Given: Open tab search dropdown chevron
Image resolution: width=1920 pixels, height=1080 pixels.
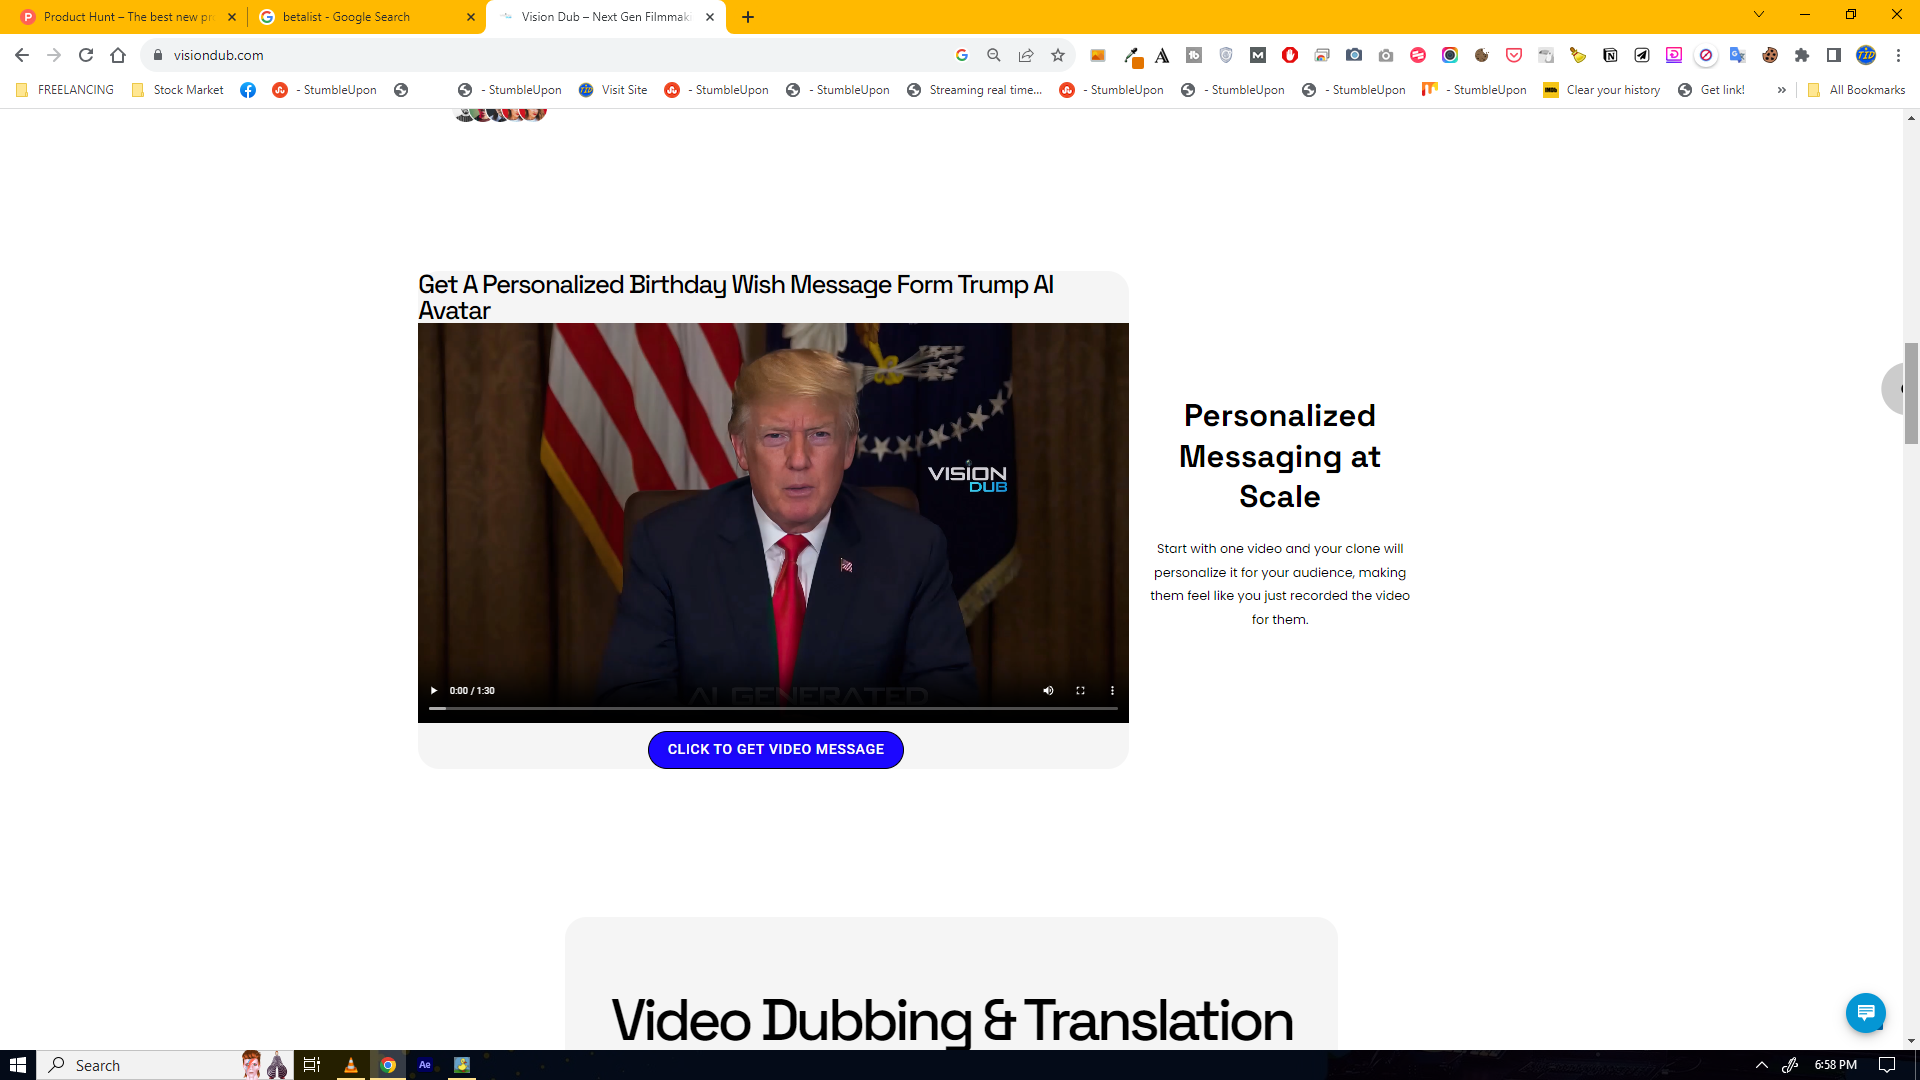Looking at the screenshot, I should tap(1758, 14).
